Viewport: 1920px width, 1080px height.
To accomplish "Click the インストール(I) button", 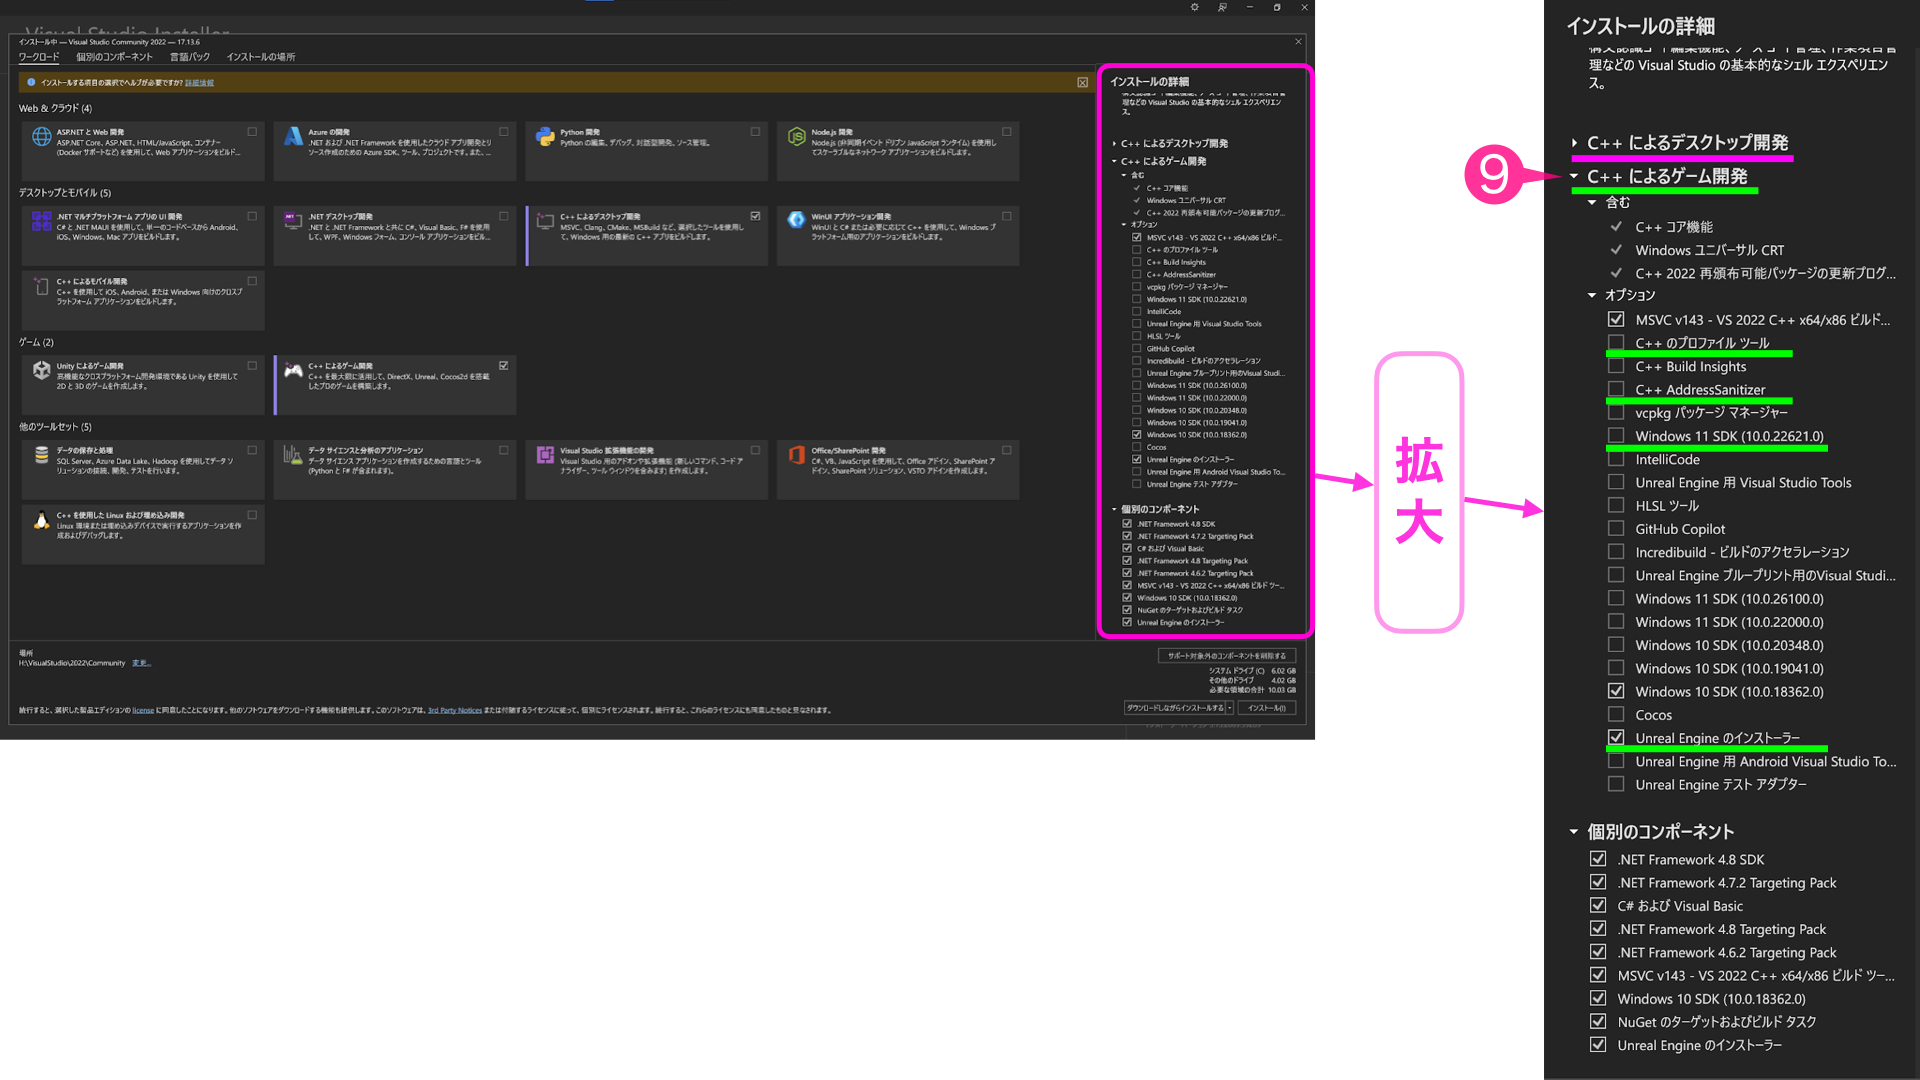I will pos(1267,708).
